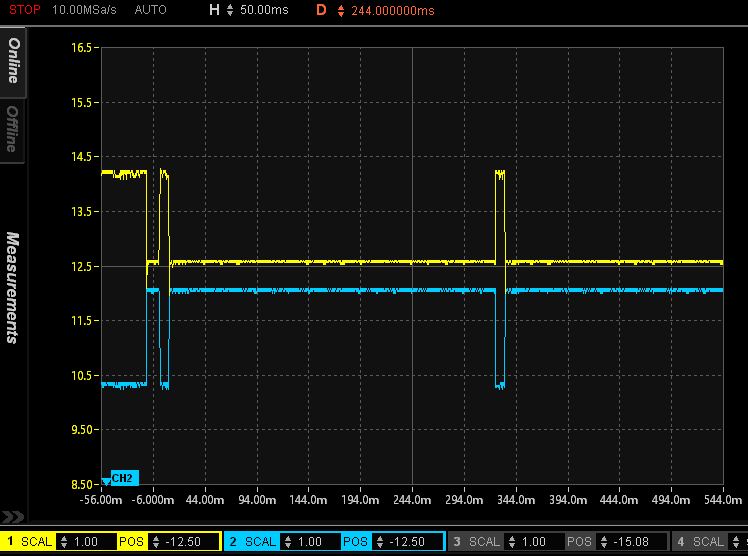This screenshot has height=556, width=748.
Task: Click channel 3 POS value -15.08
Action: click(x=630, y=542)
